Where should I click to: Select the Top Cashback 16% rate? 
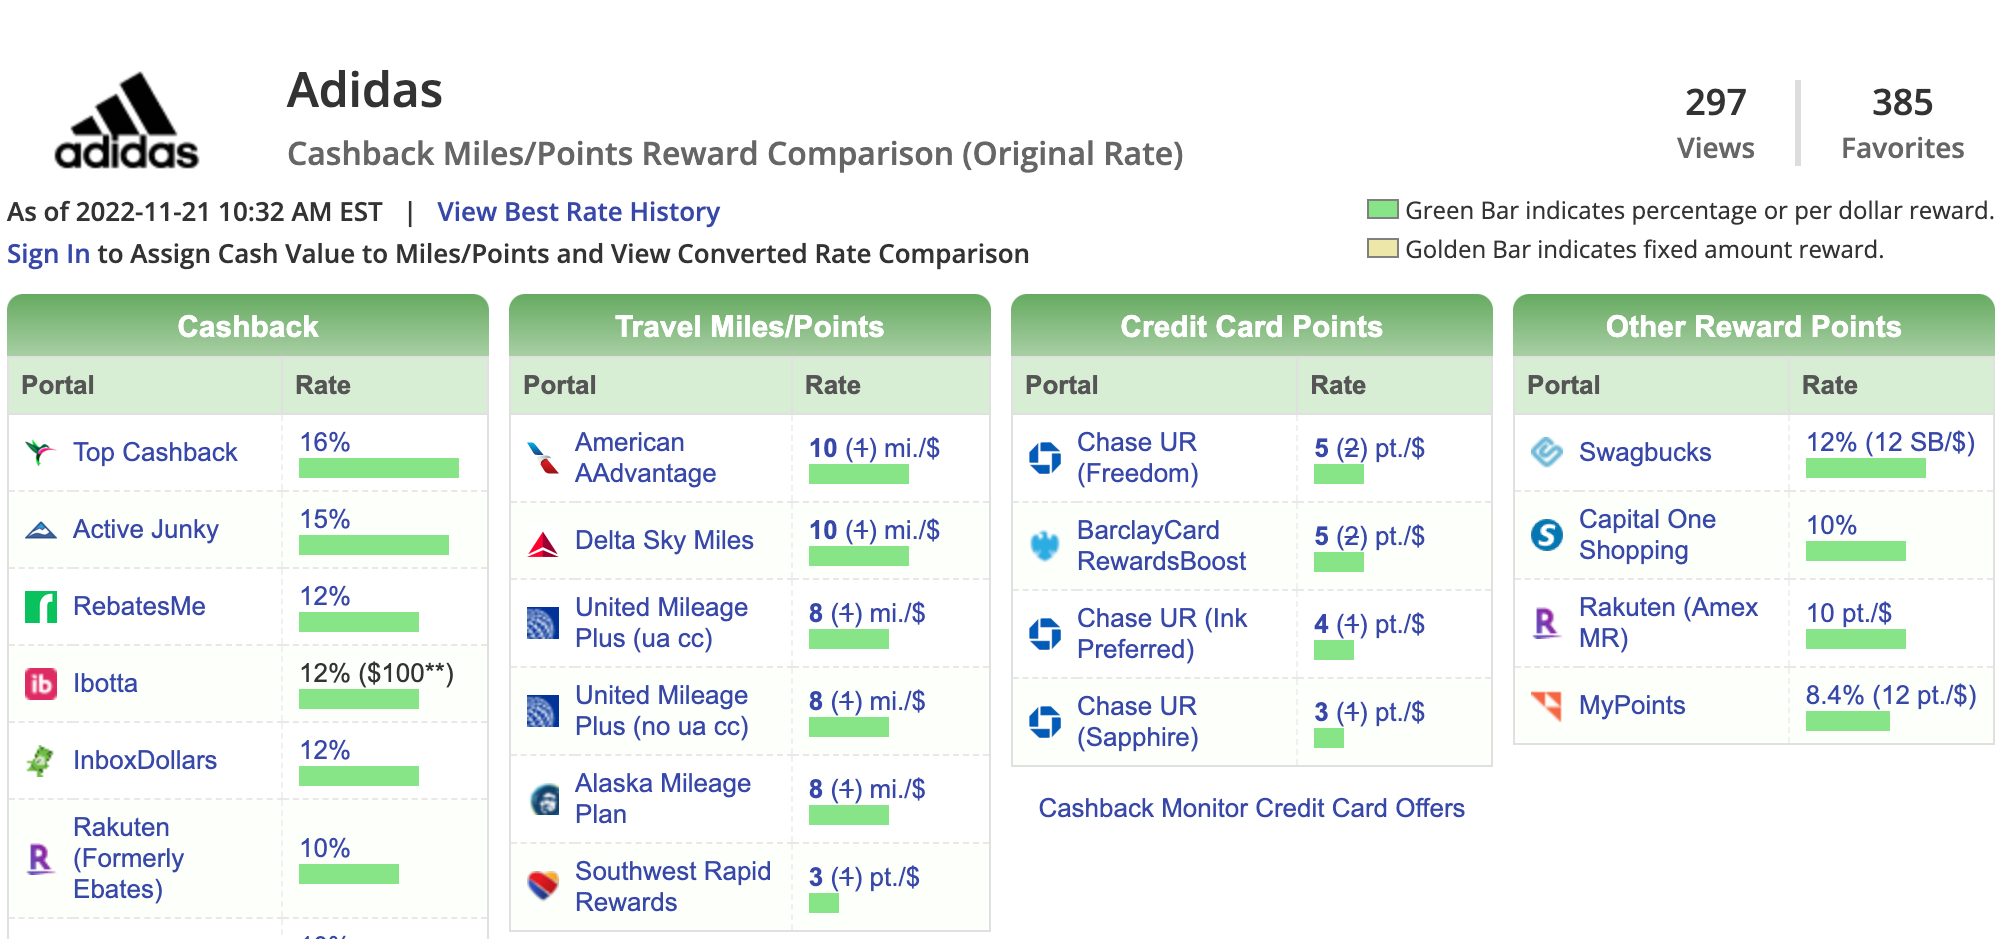click(x=325, y=442)
